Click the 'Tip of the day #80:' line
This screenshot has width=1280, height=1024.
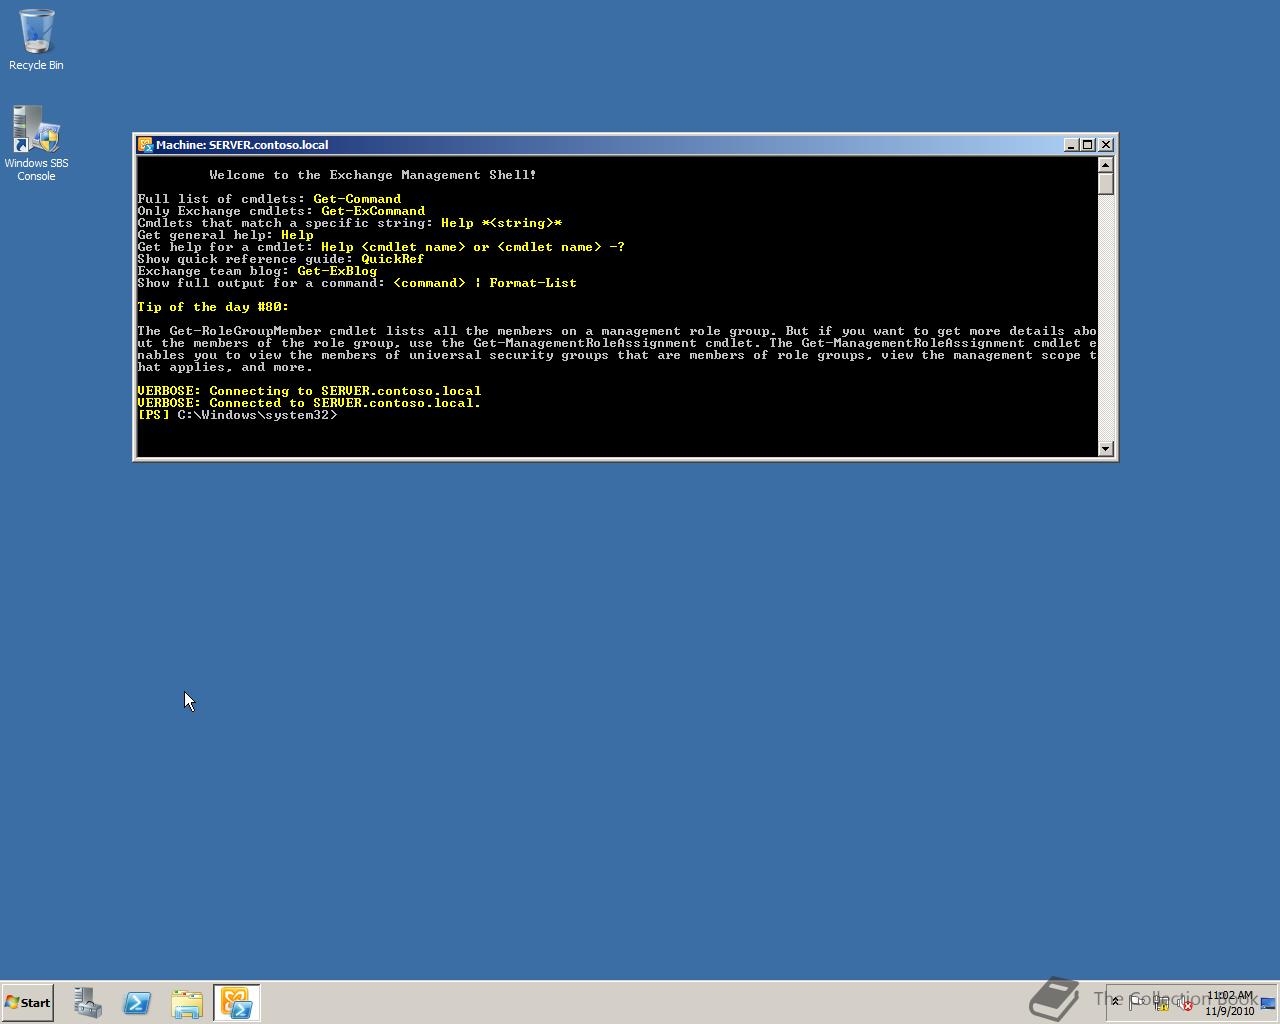click(213, 307)
